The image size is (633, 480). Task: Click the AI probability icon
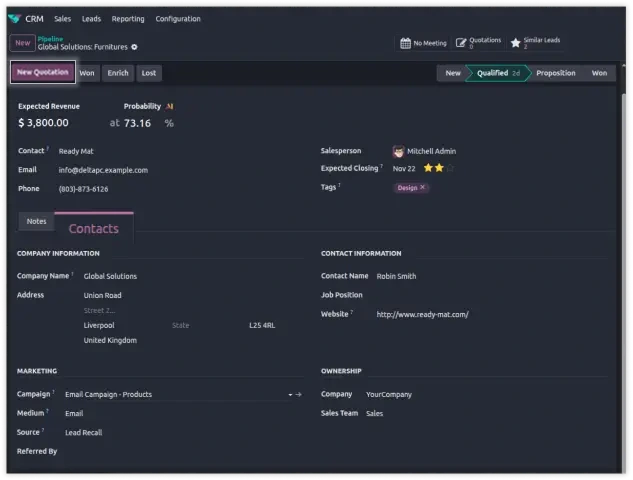point(170,106)
